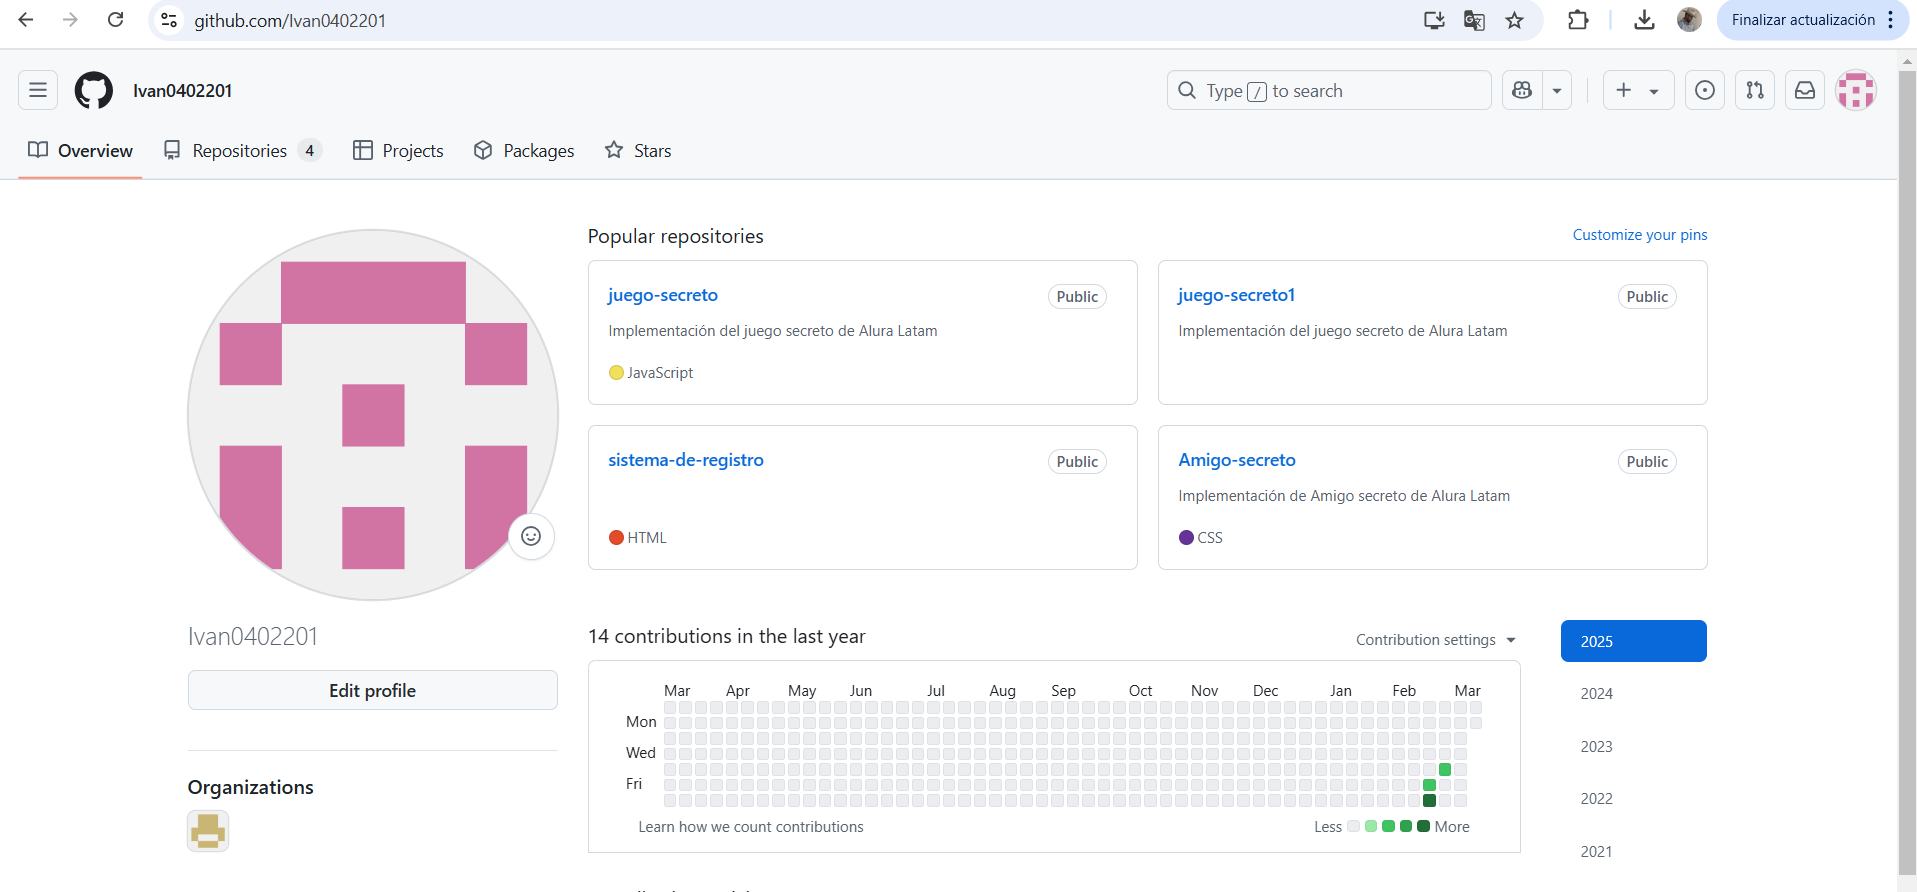Screen dimensions: 1917x892
Task: Click the HTML language label on sistema-de-registro
Action: pyautogui.click(x=647, y=537)
